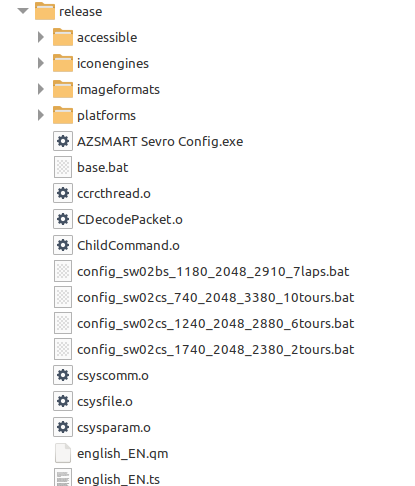Select config_sw02bs_1180_2048_2910_7laps.bat file

tap(213, 272)
